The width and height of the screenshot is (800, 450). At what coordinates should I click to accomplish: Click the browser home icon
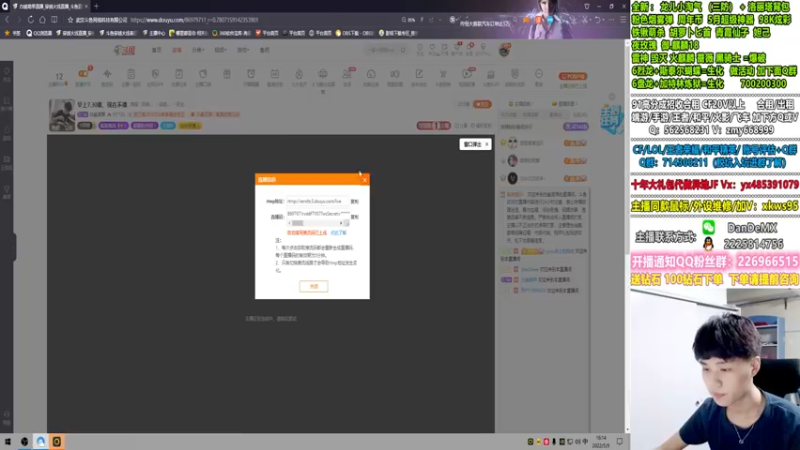point(42,19)
